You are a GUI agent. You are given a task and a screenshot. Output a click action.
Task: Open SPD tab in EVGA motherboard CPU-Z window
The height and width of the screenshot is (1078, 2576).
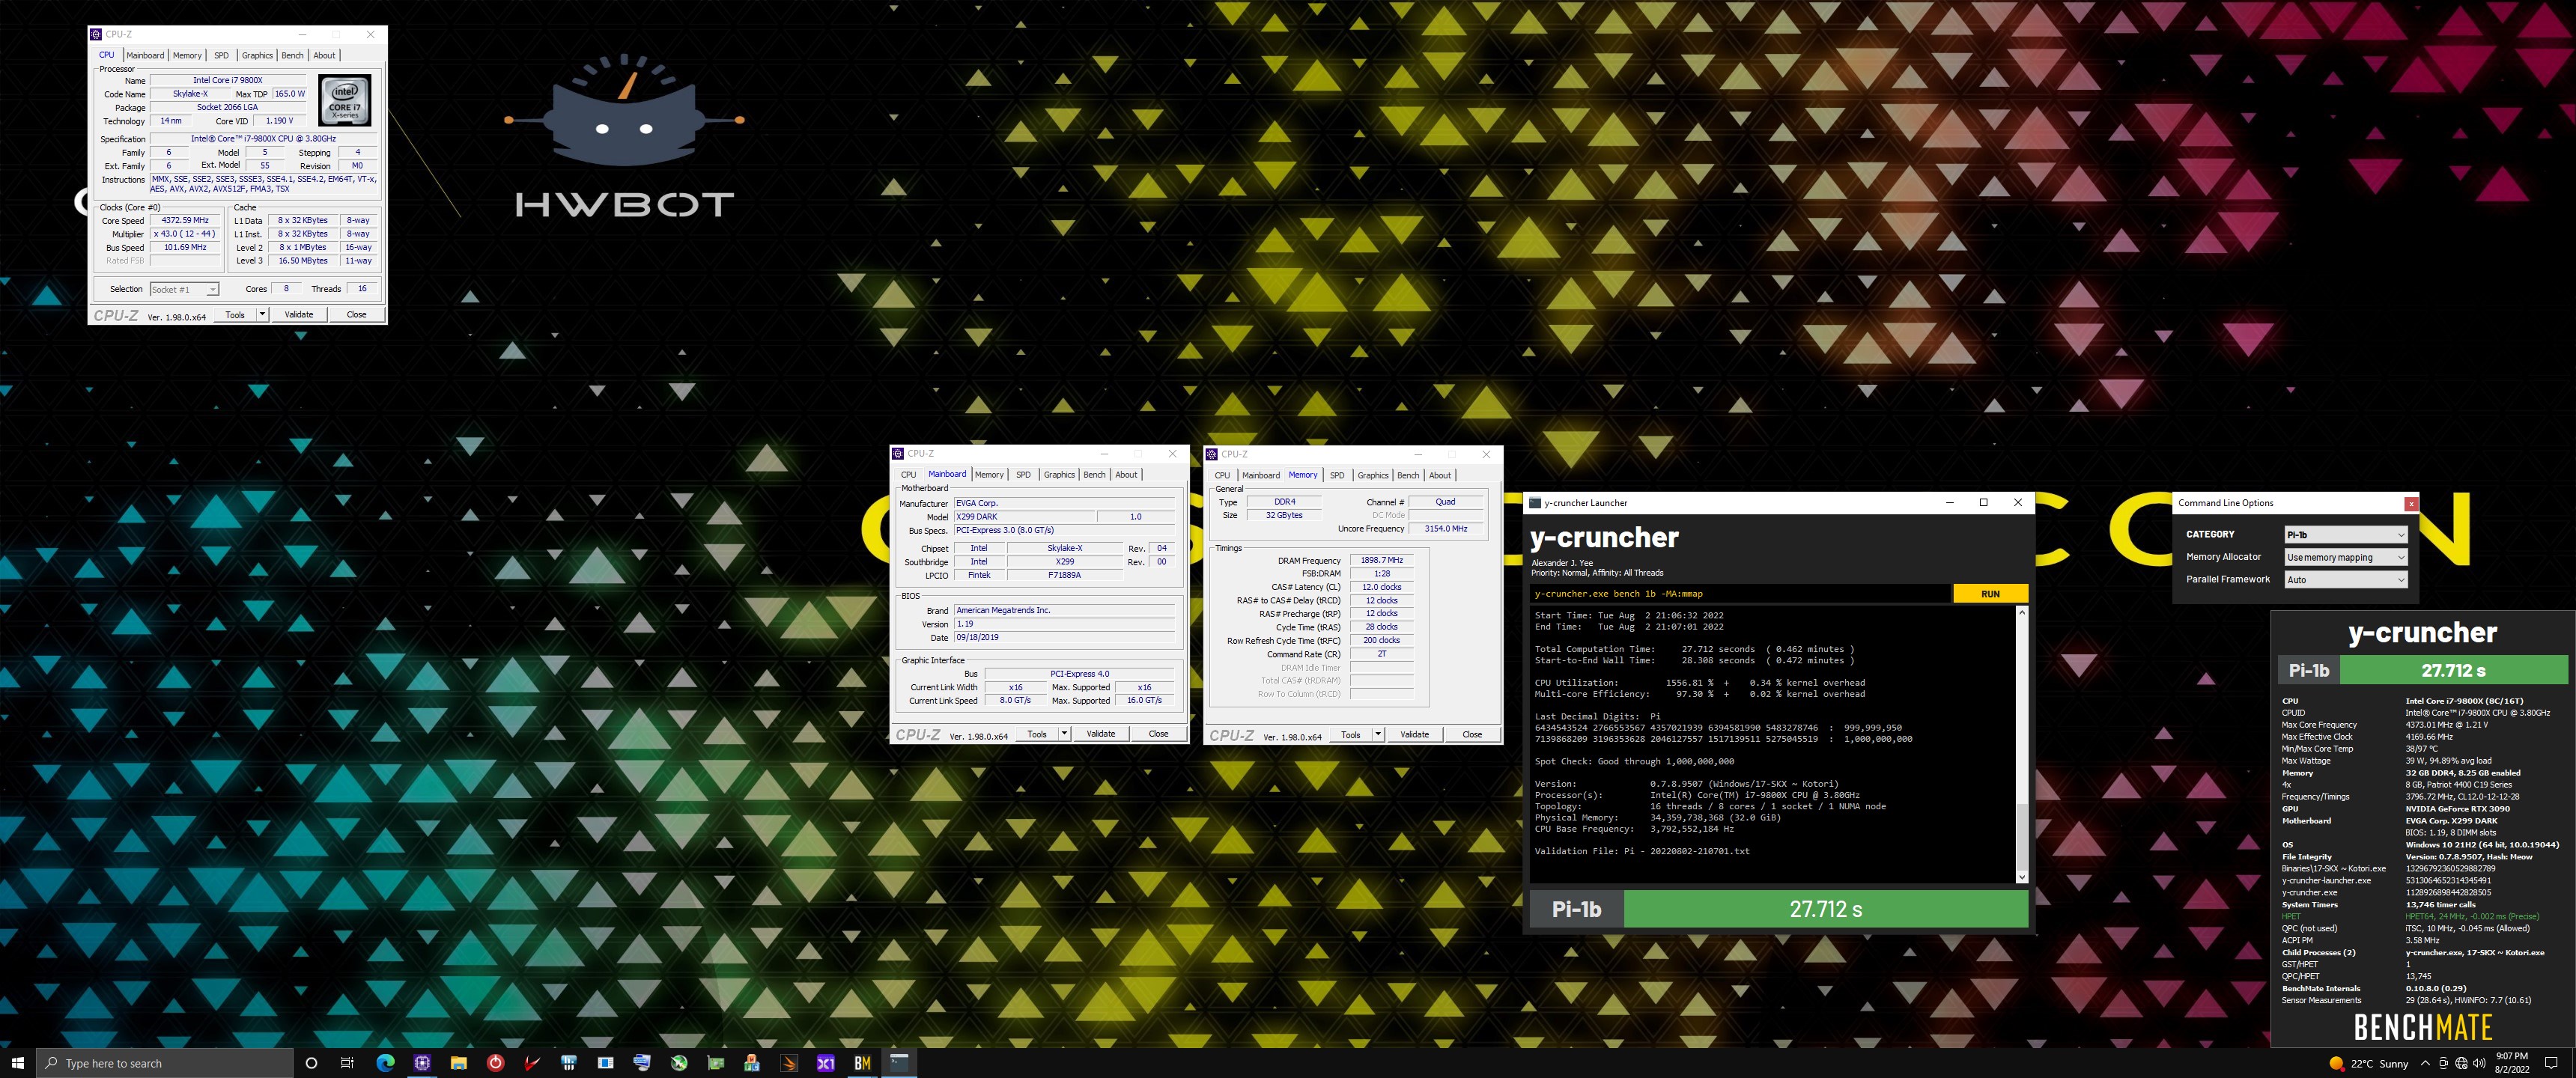[1023, 475]
